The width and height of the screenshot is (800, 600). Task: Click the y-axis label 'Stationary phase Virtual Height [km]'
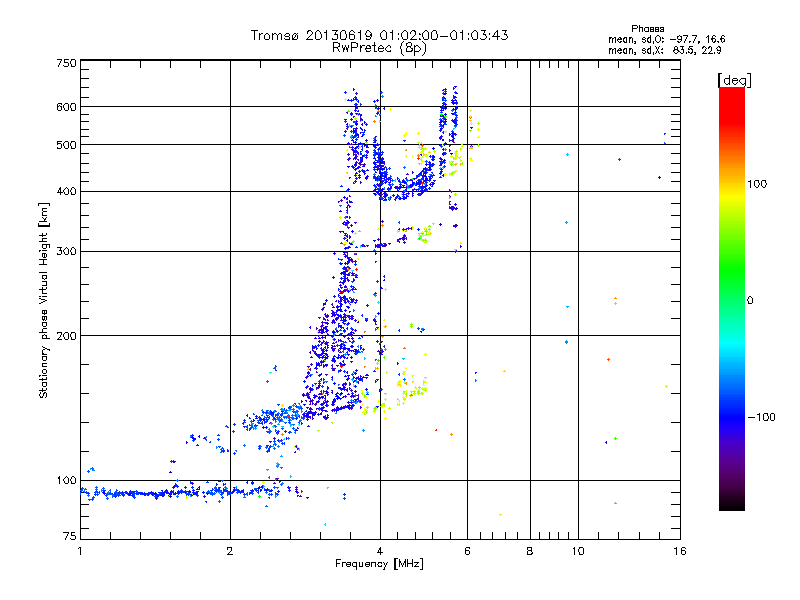[x=43, y=300]
